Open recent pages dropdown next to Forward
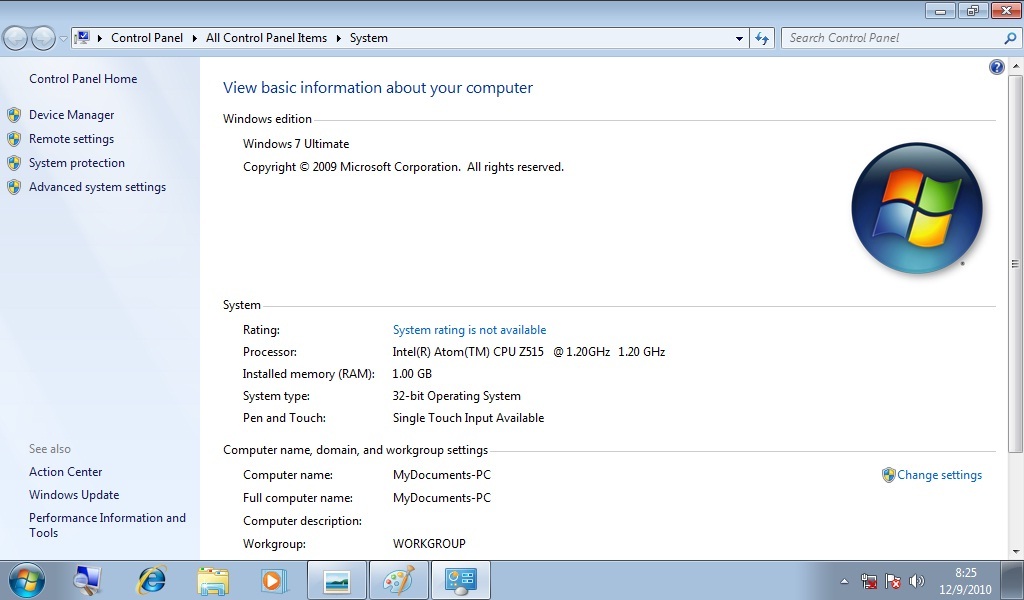The height and width of the screenshot is (600, 1024). pos(63,38)
